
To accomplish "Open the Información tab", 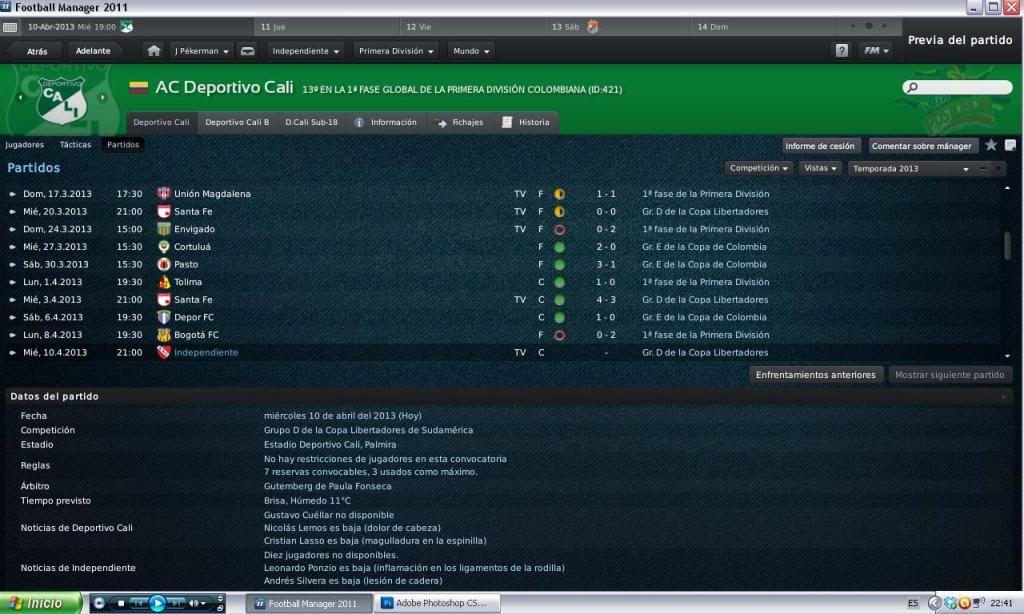I will coord(386,122).
